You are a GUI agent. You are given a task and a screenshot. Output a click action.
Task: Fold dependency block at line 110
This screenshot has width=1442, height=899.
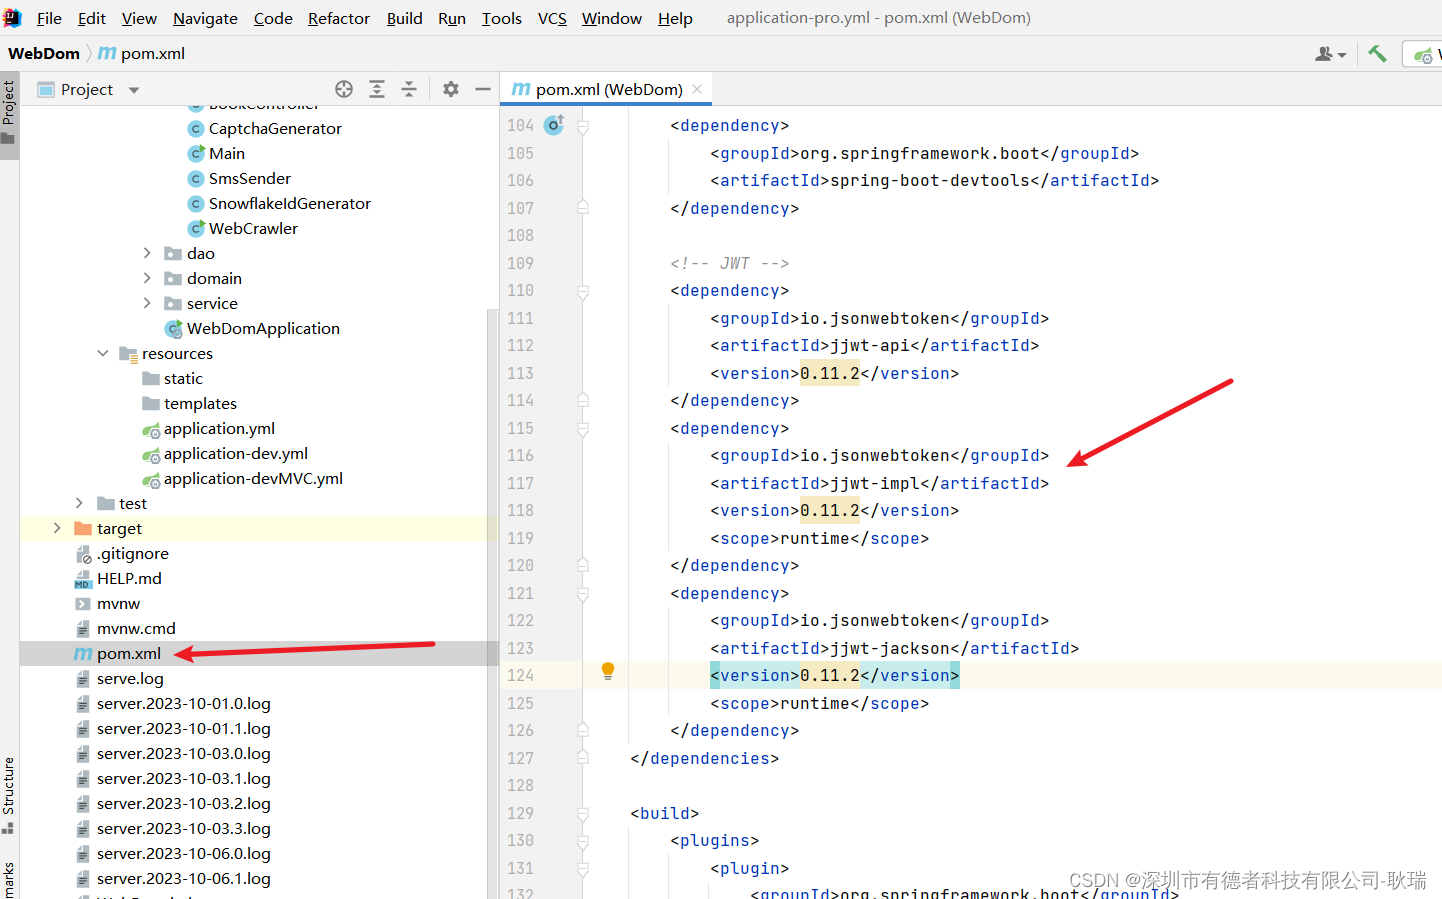(583, 291)
